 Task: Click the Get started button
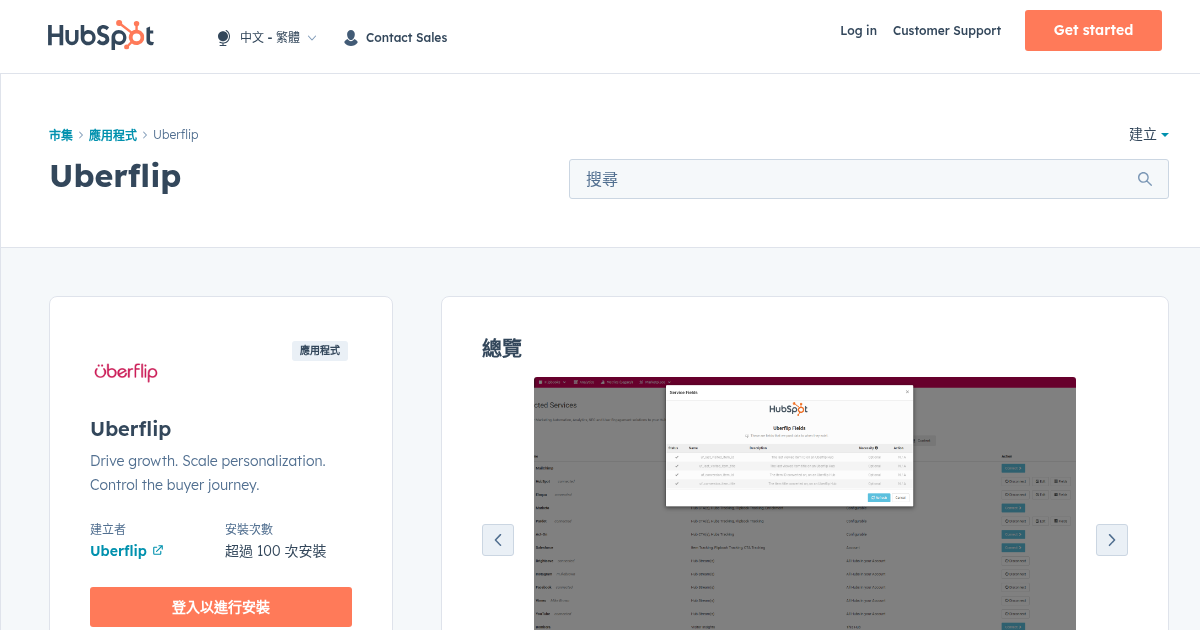tap(1093, 30)
